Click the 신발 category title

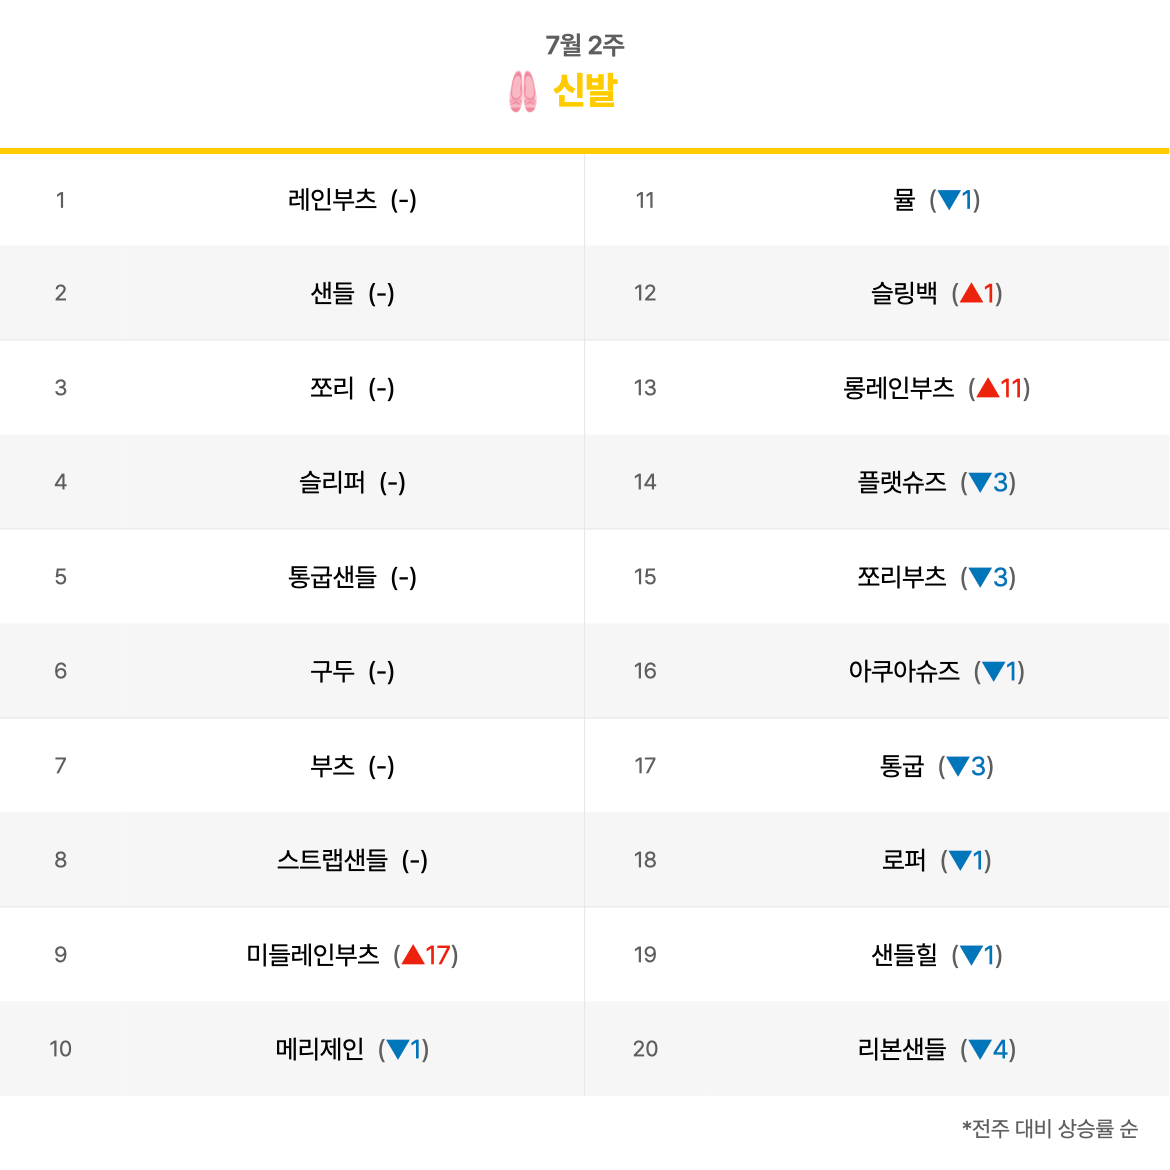pyautogui.click(x=585, y=91)
